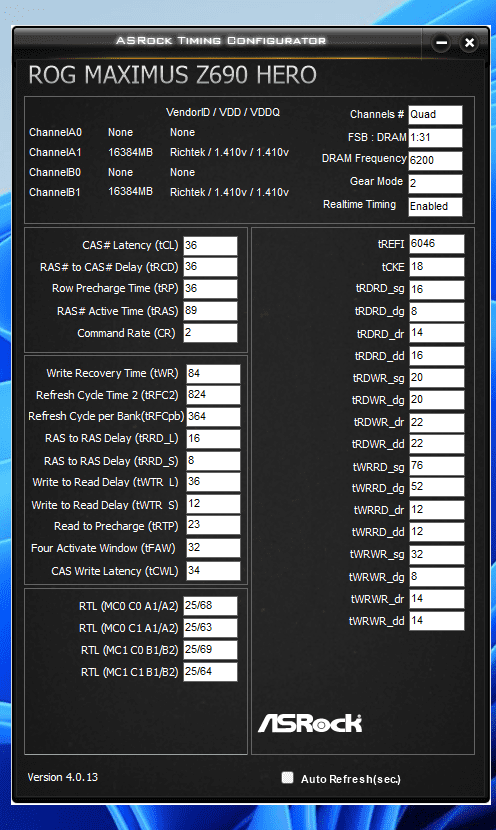496x830 pixels.
Task: Click the tRRD_L value field
Action: 213,439
